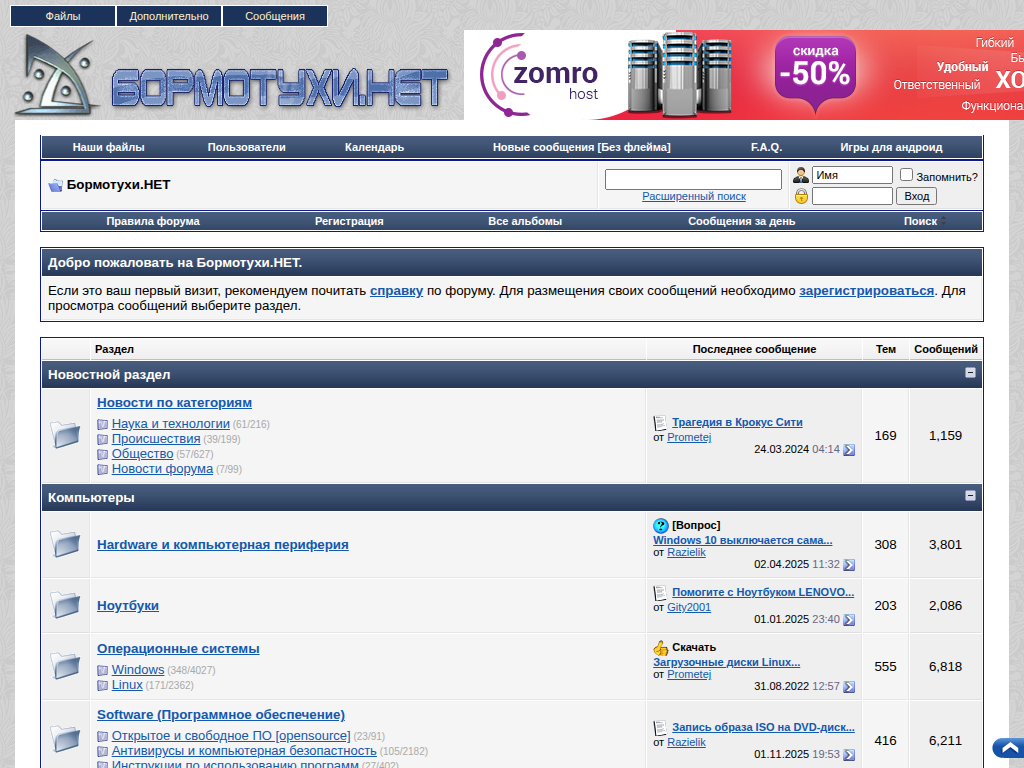The height and width of the screenshot is (768, 1024).
Task: Open the Расширенный поиск link
Action: coord(693,197)
